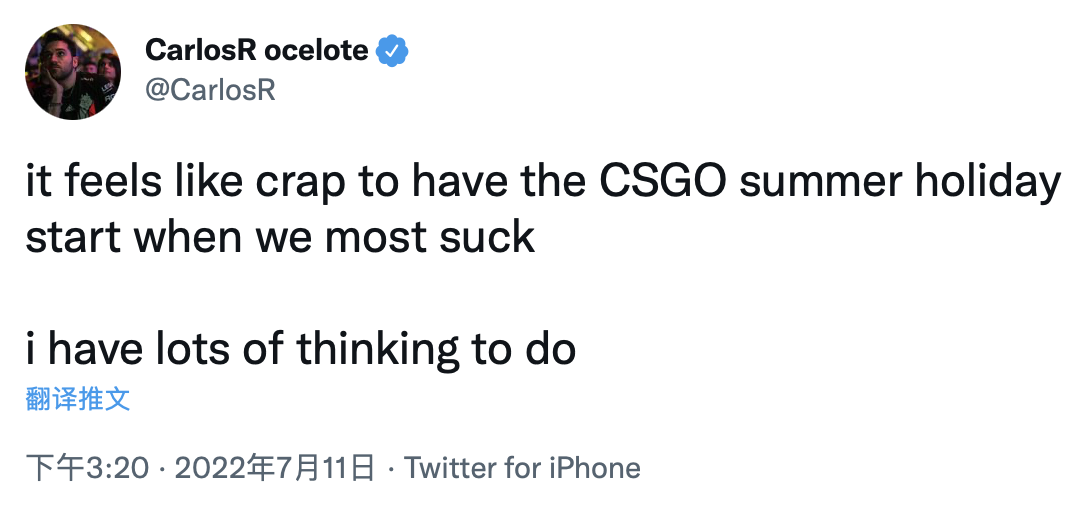Click the @CarlosR handle
This screenshot has height=506, width=1084.
click(210, 90)
